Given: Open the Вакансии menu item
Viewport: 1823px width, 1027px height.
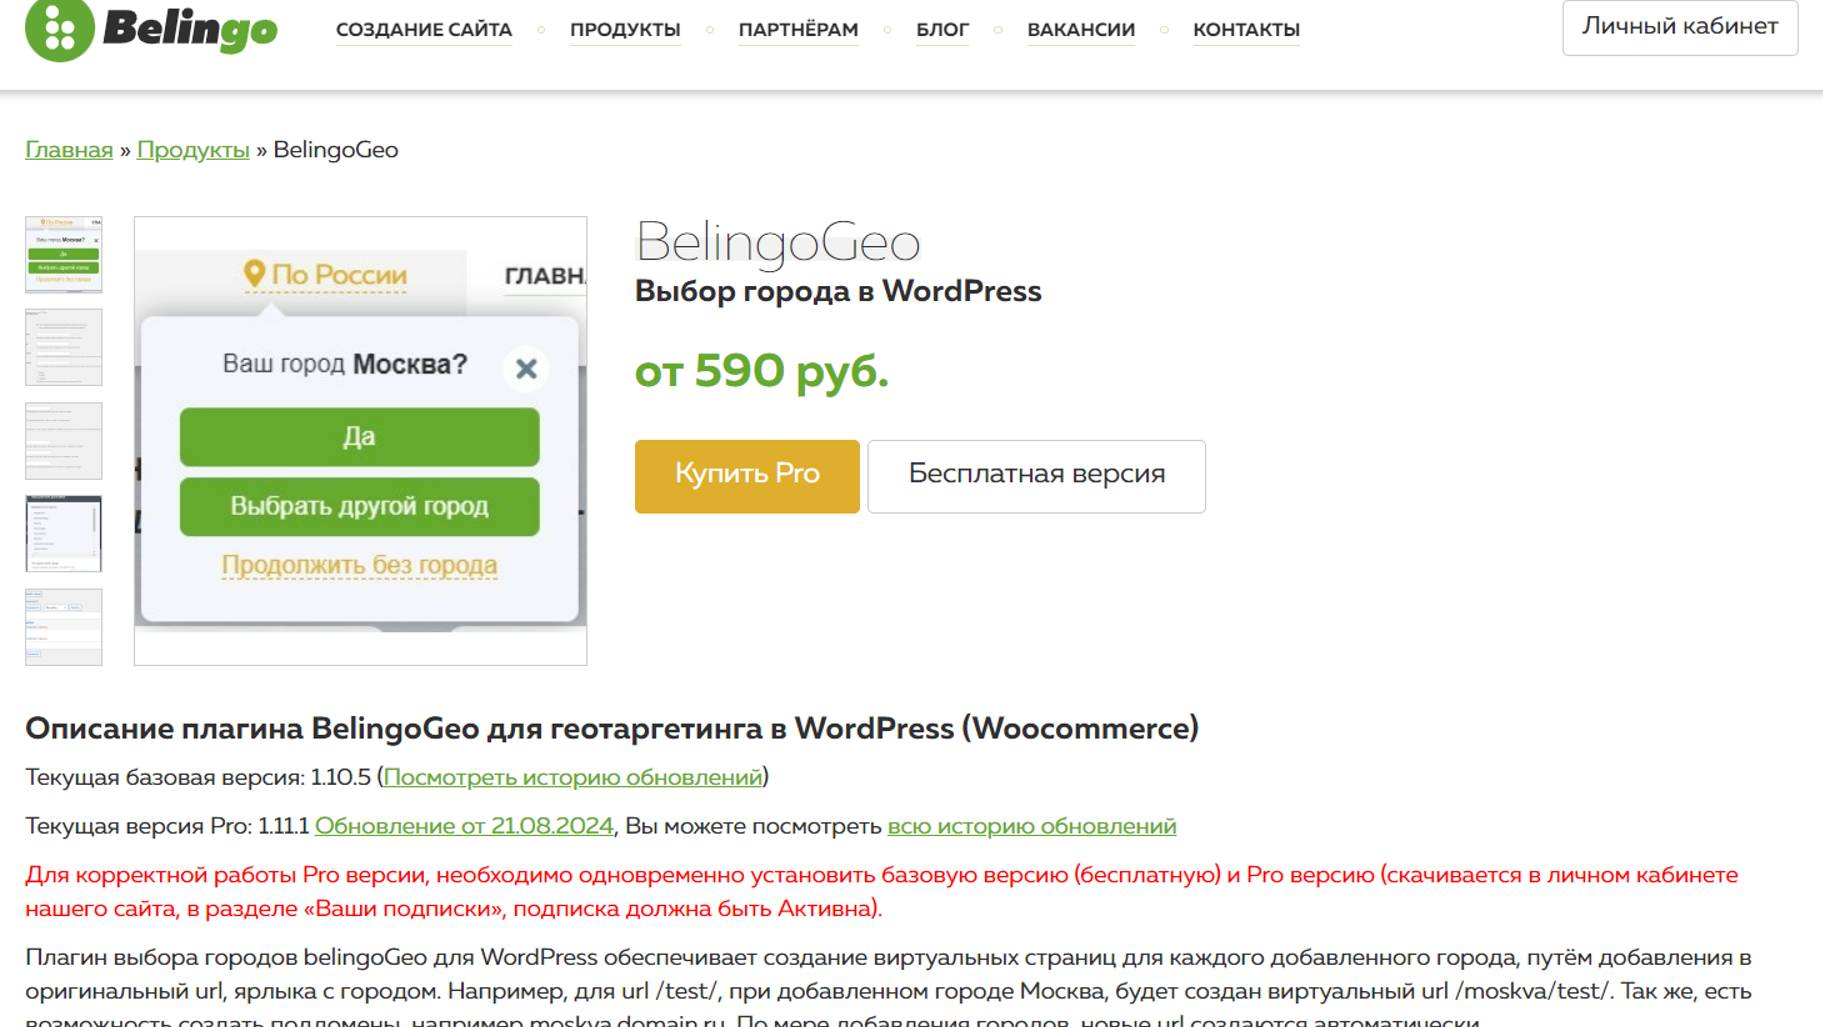Looking at the screenshot, I should coord(1081,30).
